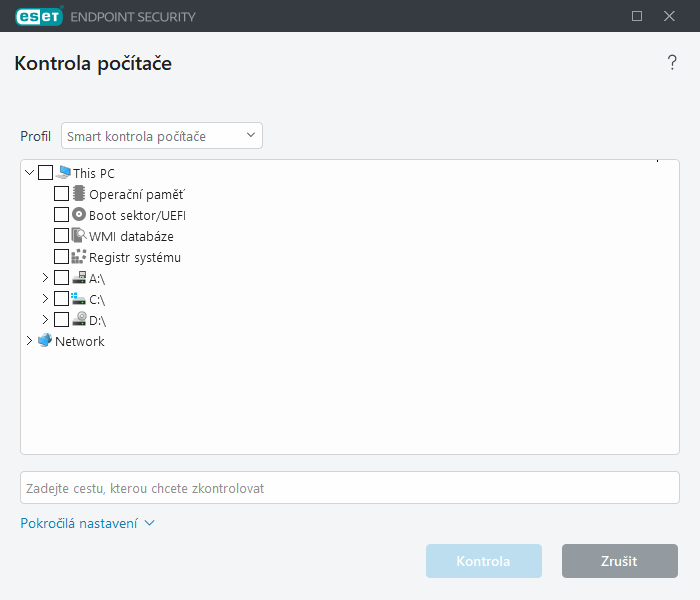The width and height of the screenshot is (700, 600).
Task: Collapse the This PC tree node
Action: (29, 173)
